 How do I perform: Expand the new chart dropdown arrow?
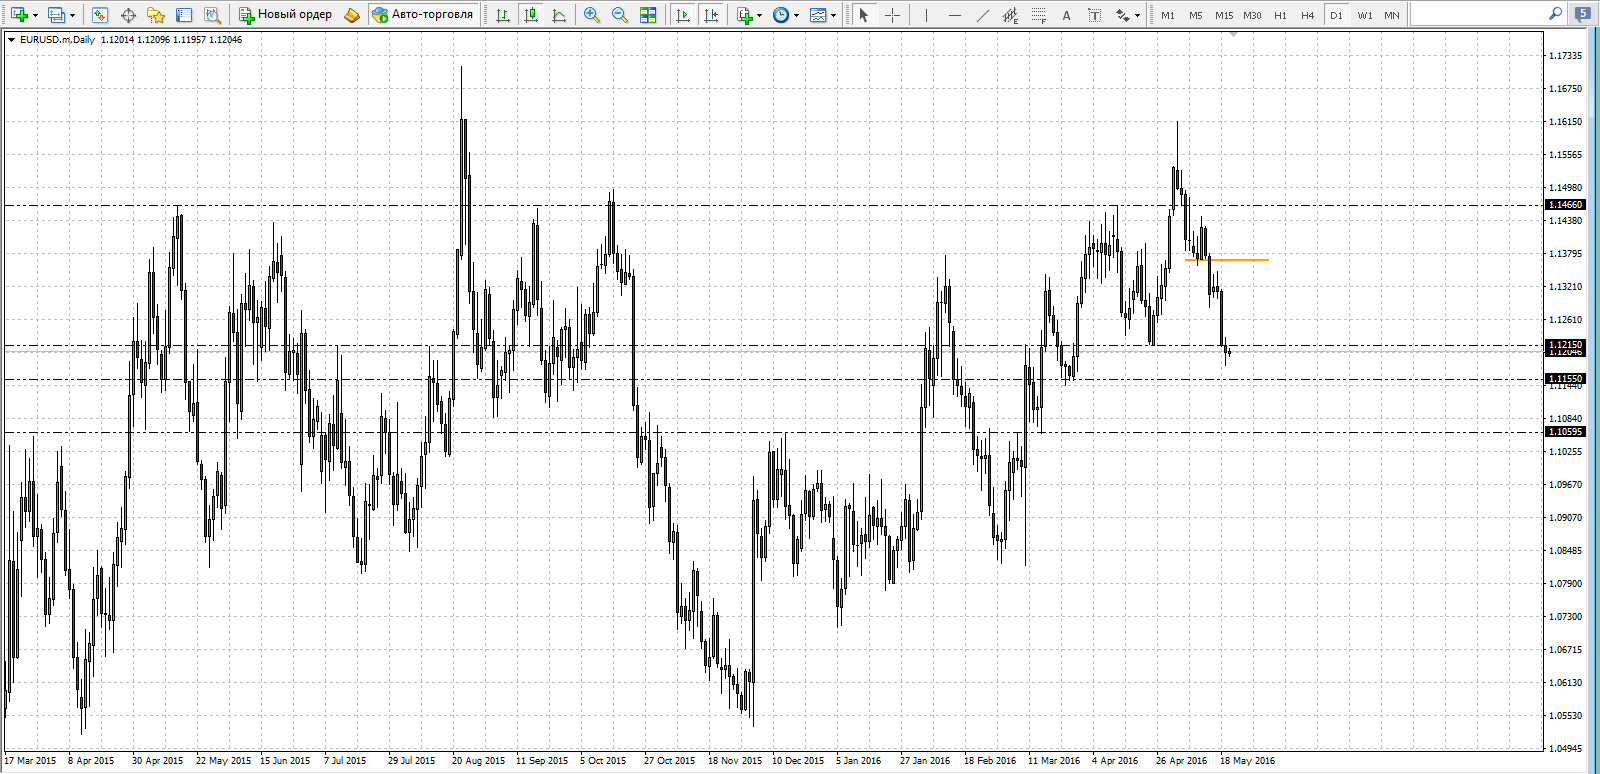35,16
